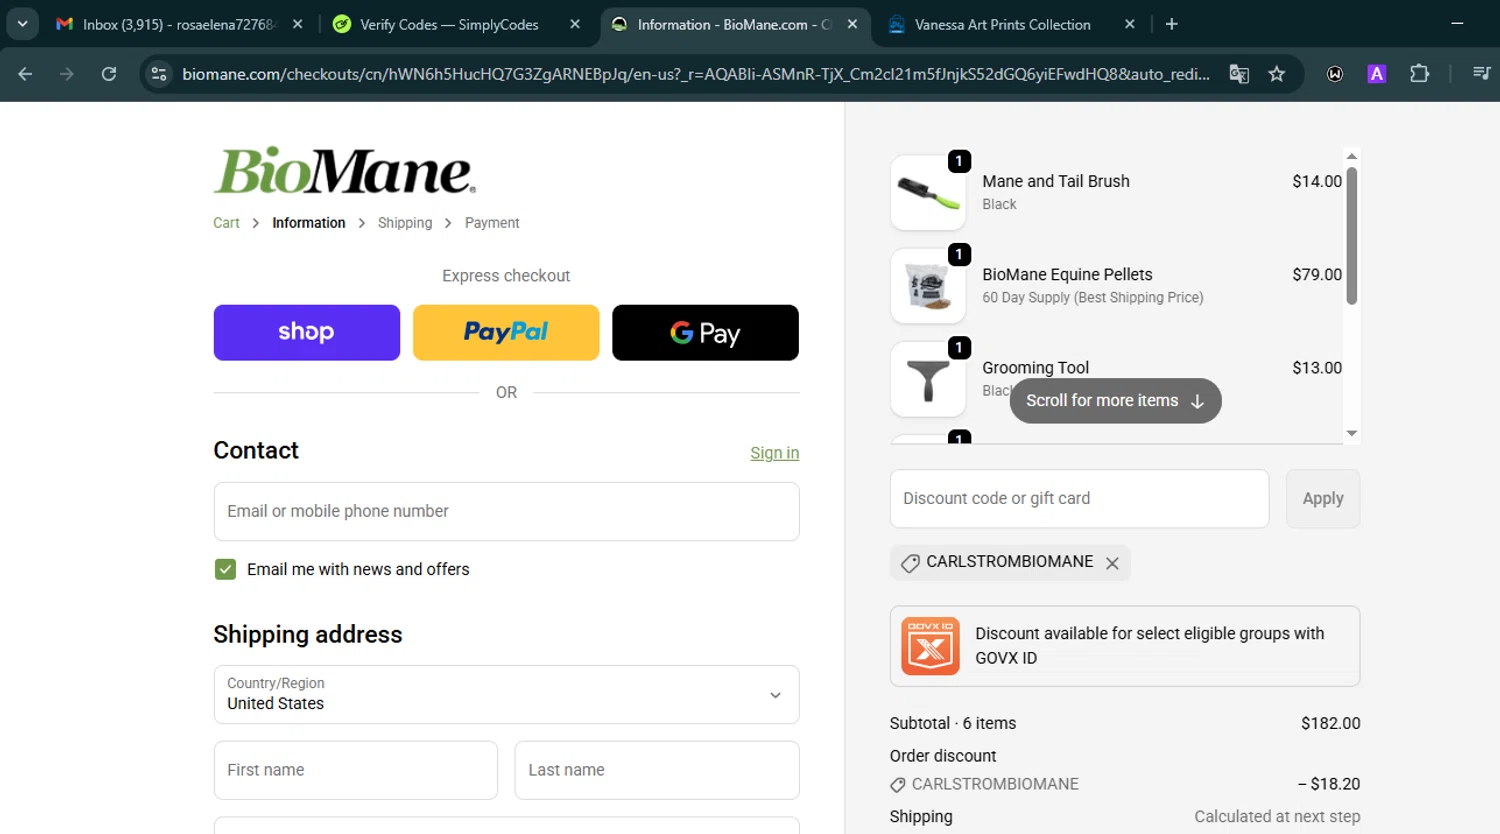Open the Extensions puzzle icon
Viewport: 1500px width, 834px height.
1419,73
